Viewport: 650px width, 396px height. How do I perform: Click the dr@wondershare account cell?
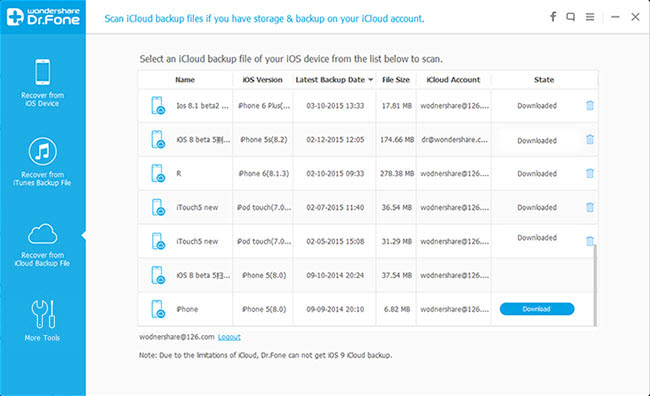(454, 140)
